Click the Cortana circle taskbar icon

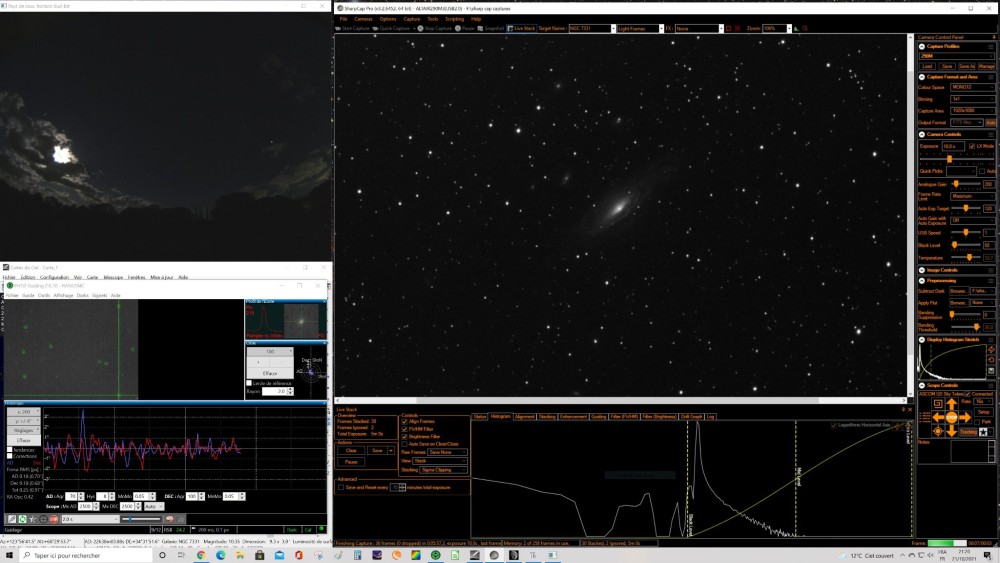[x=162, y=556]
